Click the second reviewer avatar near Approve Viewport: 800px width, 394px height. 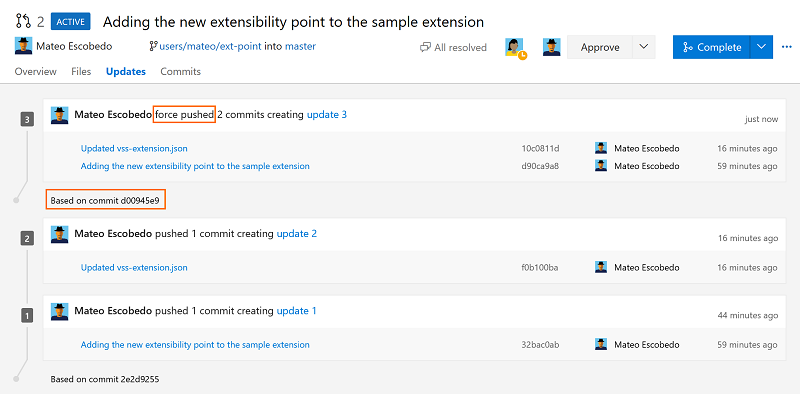pos(552,47)
